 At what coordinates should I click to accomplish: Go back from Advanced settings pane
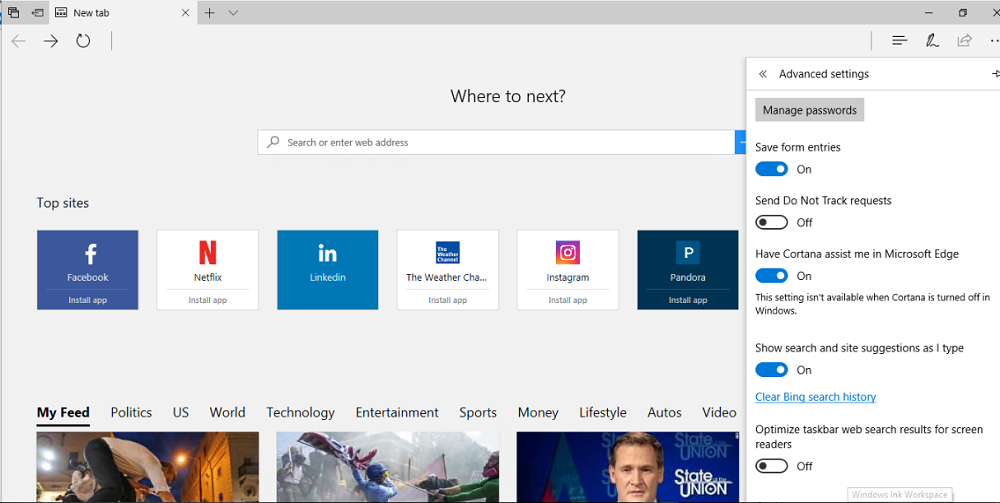(x=763, y=74)
